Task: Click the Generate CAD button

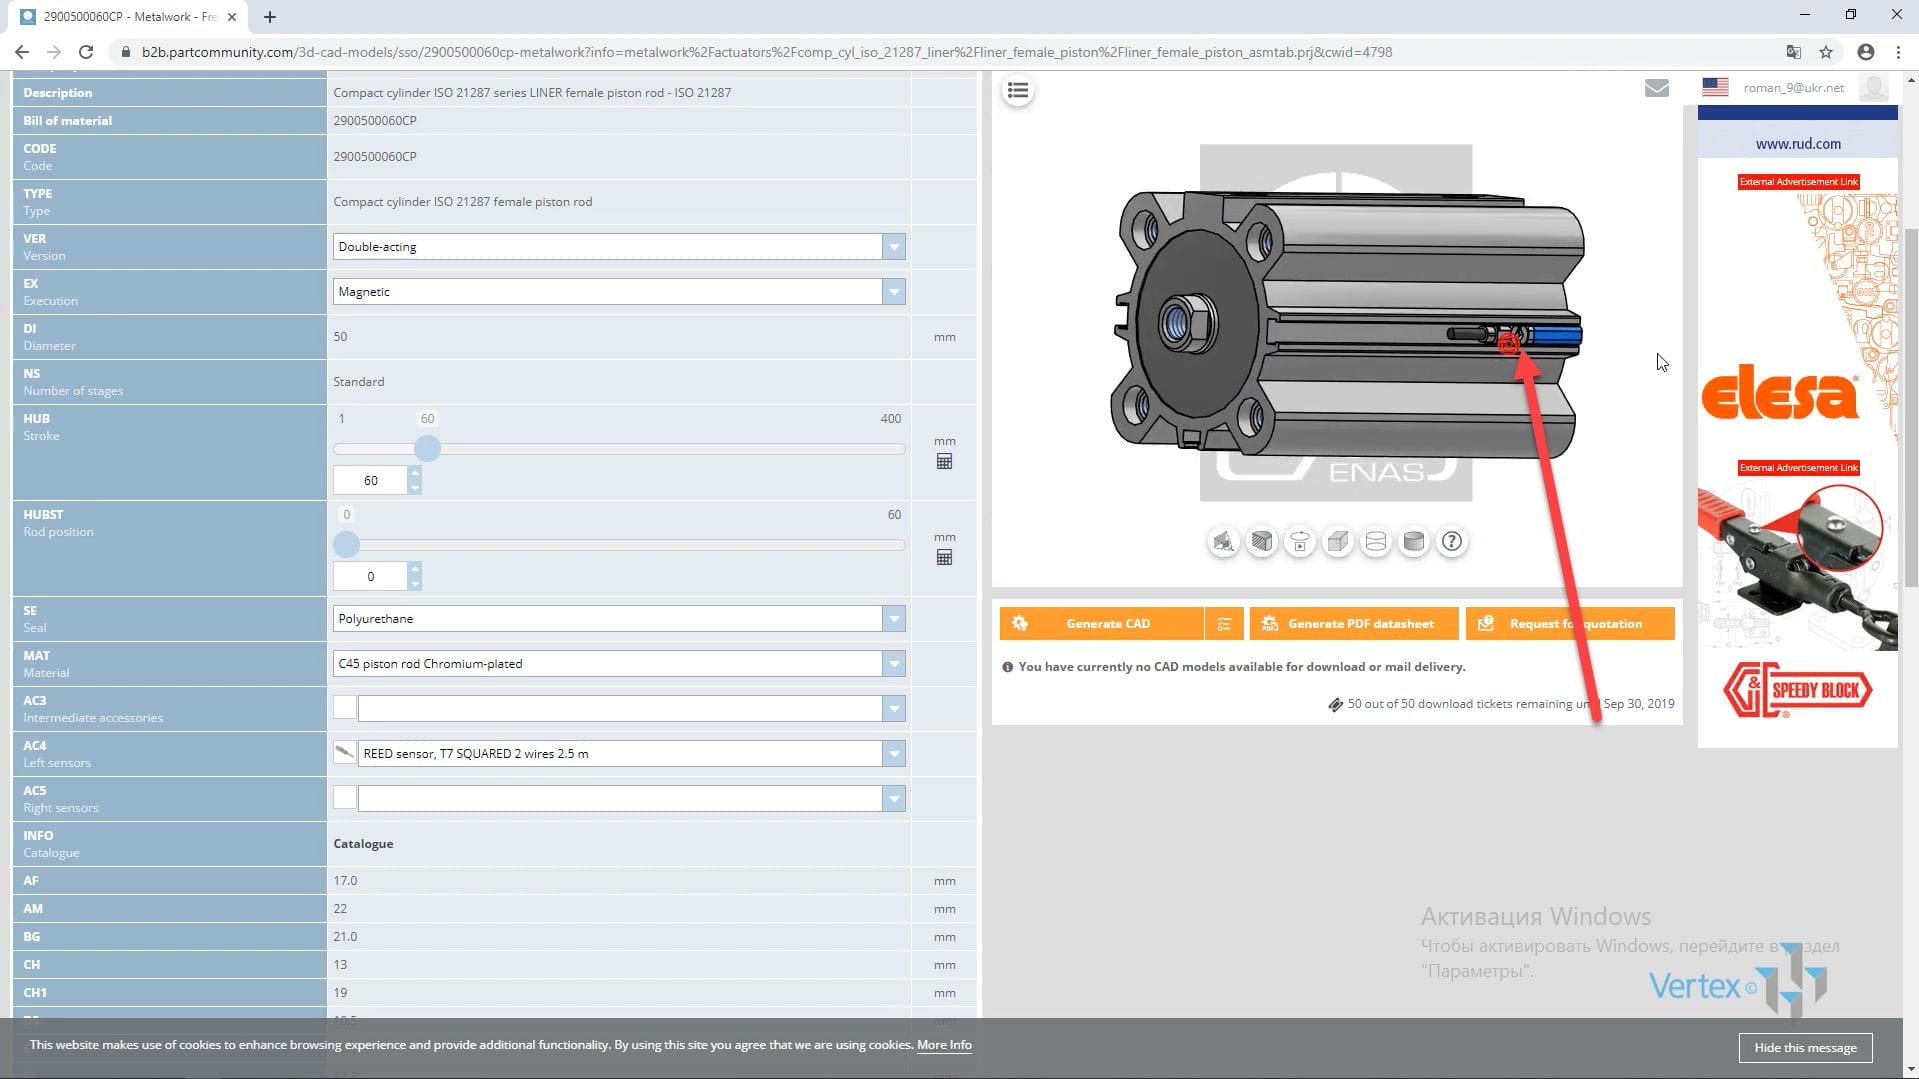Action: point(1102,624)
